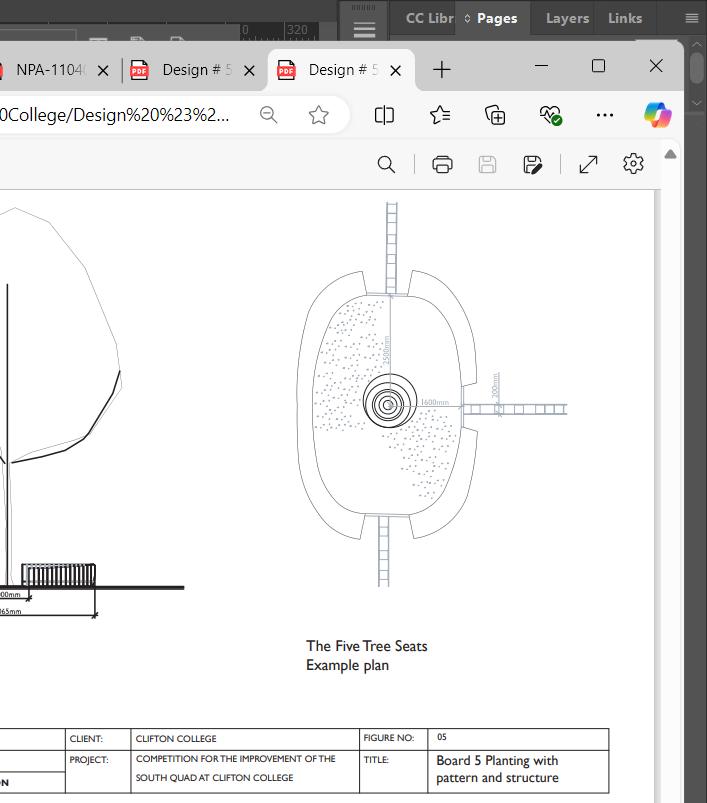Click the InDesign panel scroll thumb
Image resolution: width=707 pixels, height=803 pixels.
[697, 68]
